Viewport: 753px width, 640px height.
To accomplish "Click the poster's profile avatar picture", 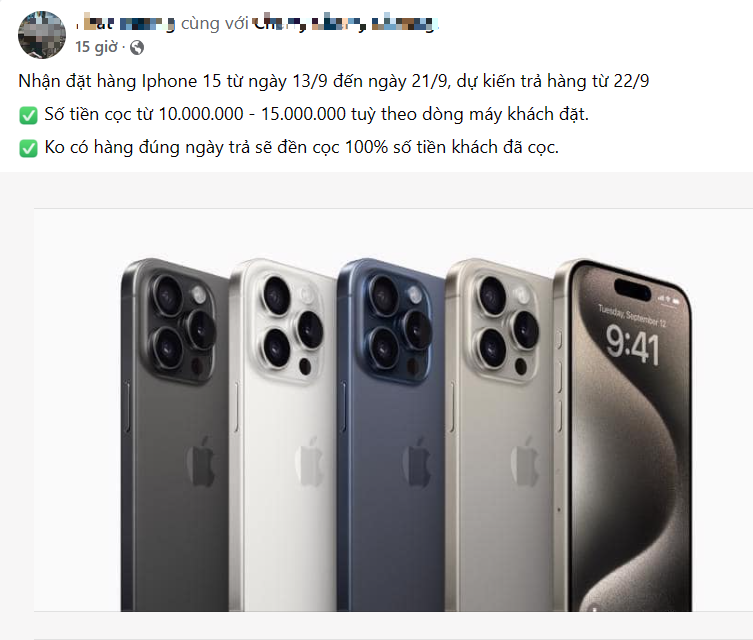I will pos(40,32).
